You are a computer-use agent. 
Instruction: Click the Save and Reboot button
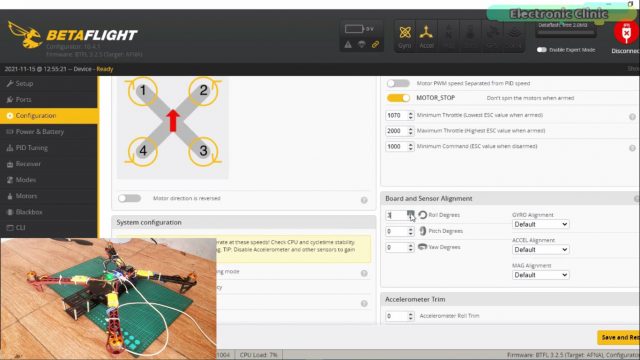pyautogui.click(x=618, y=338)
